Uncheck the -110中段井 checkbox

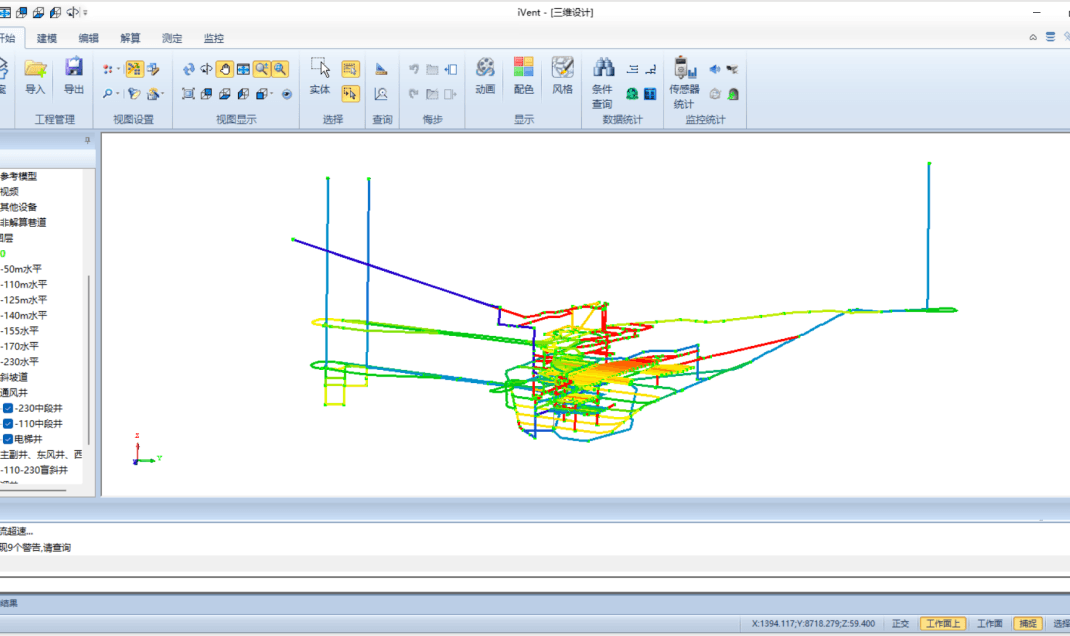[8, 424]
